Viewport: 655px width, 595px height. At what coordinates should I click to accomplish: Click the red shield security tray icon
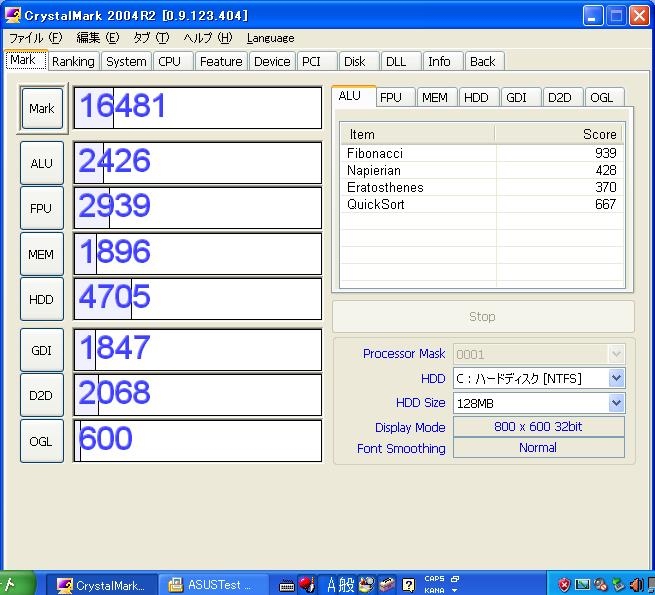point(564,585)
